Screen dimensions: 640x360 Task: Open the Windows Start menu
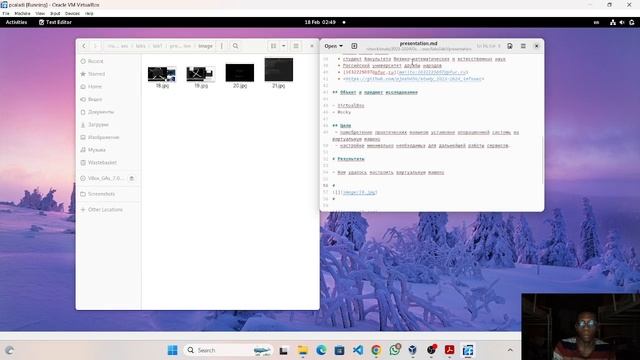click(x=173, y=350)
